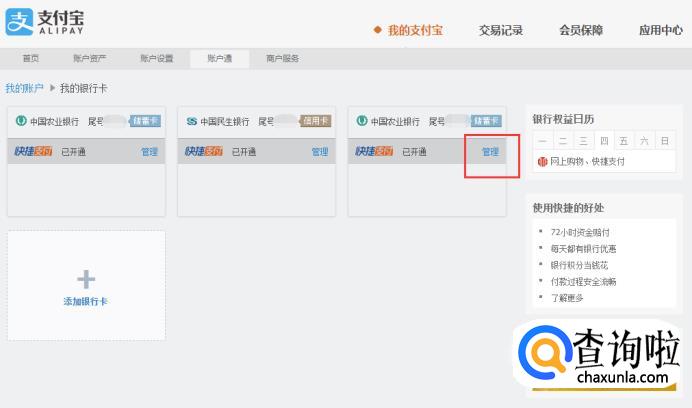
Task: Click 每天都有银行优惠 list item
Action: pos(583,249)
